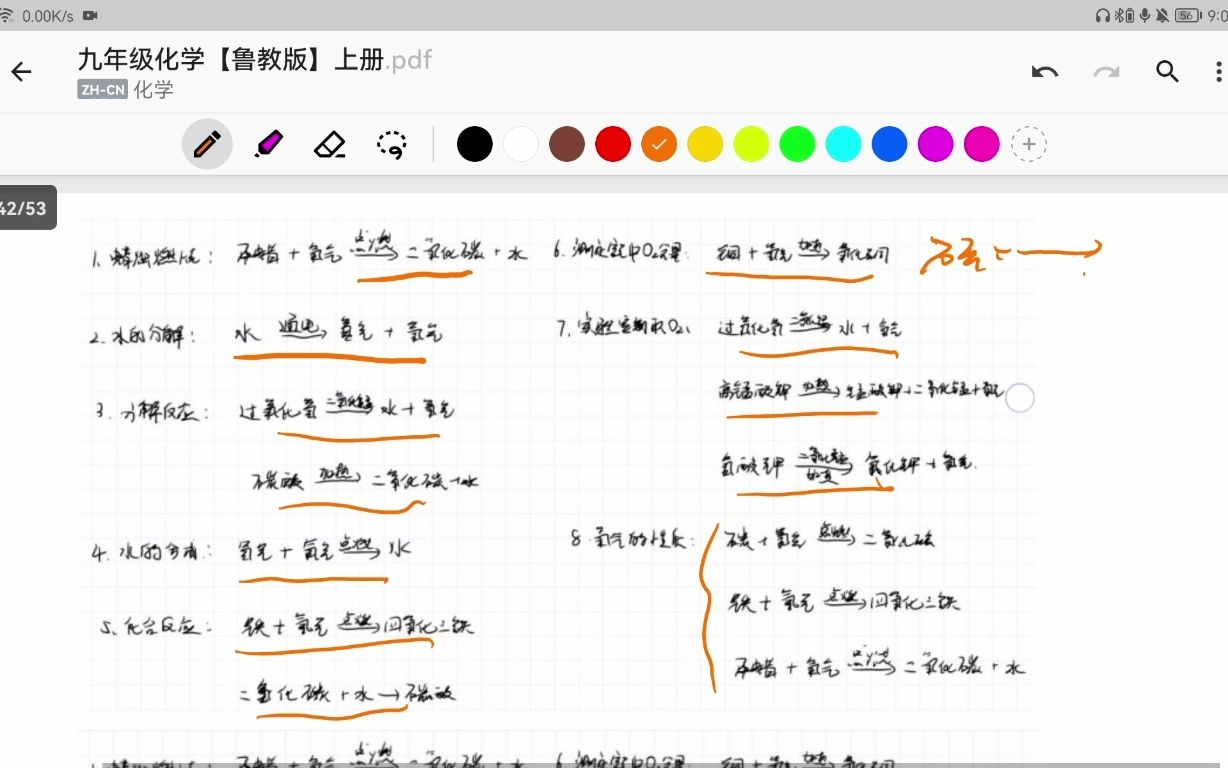Select the magenta ink color
The width and height of the screenshot is (1228, 768).
(935, 143)
